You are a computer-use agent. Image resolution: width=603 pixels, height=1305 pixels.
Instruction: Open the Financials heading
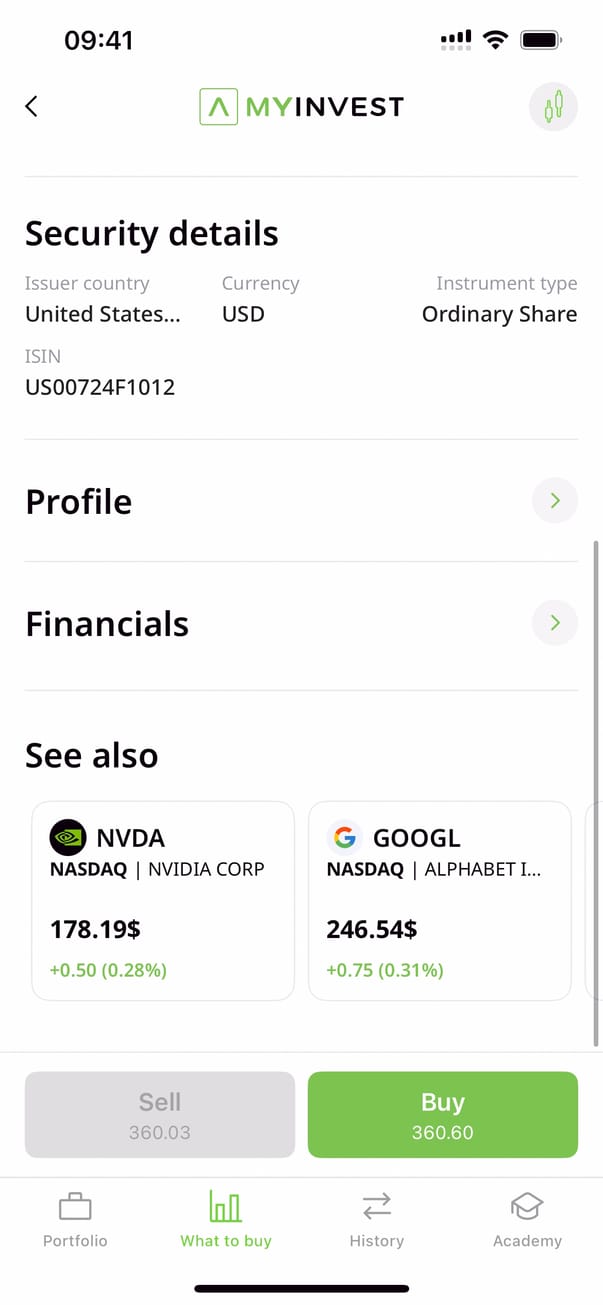tap(107, 624)
